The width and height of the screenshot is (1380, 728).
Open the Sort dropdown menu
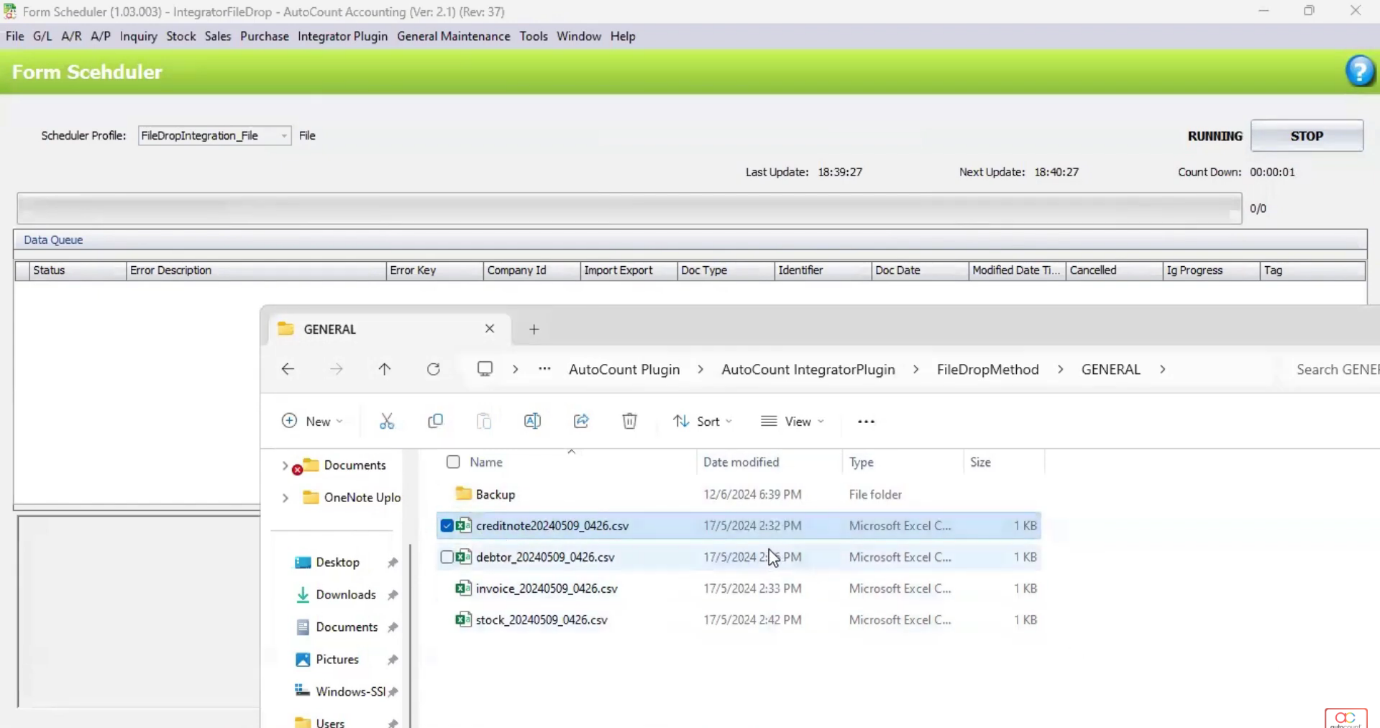point(703,421)
